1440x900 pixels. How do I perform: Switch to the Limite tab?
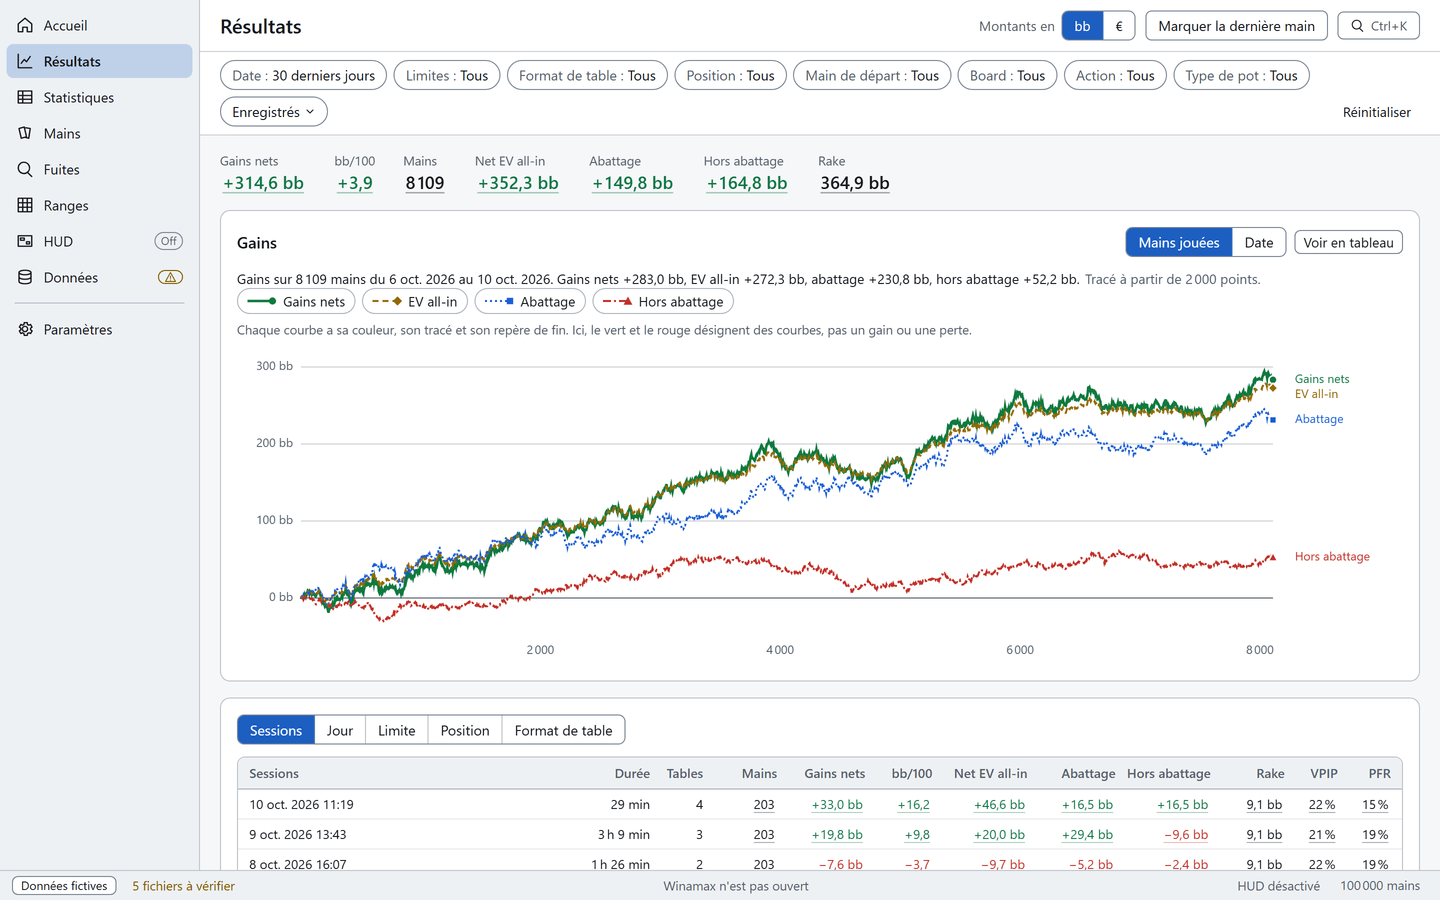397,730
